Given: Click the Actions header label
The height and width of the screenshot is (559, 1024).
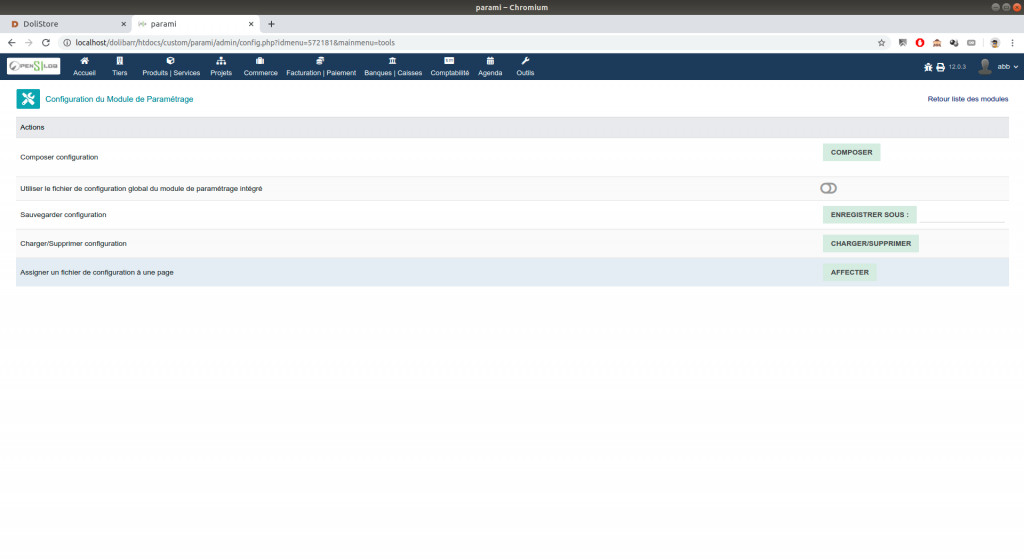Looking at the screenshot, I should (x=32, y=127).
